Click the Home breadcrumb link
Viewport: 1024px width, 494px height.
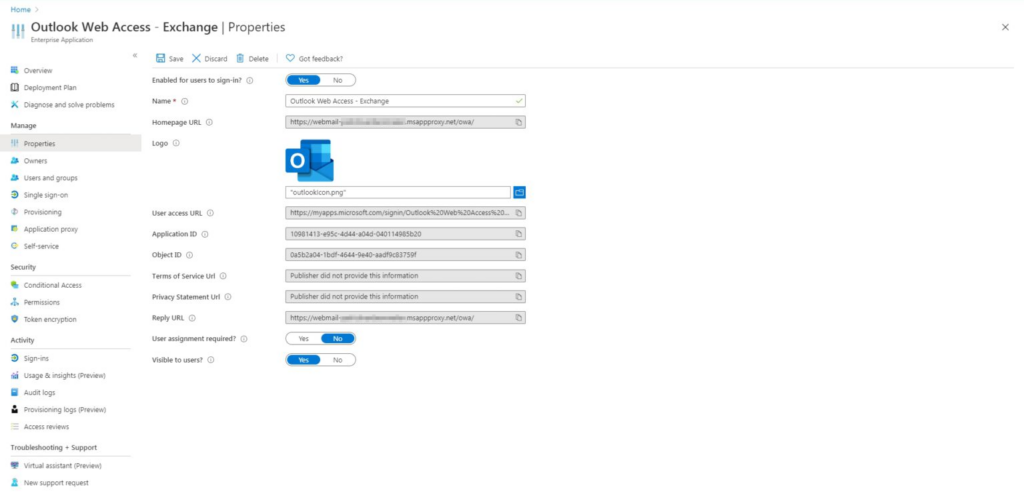[20, 10]
